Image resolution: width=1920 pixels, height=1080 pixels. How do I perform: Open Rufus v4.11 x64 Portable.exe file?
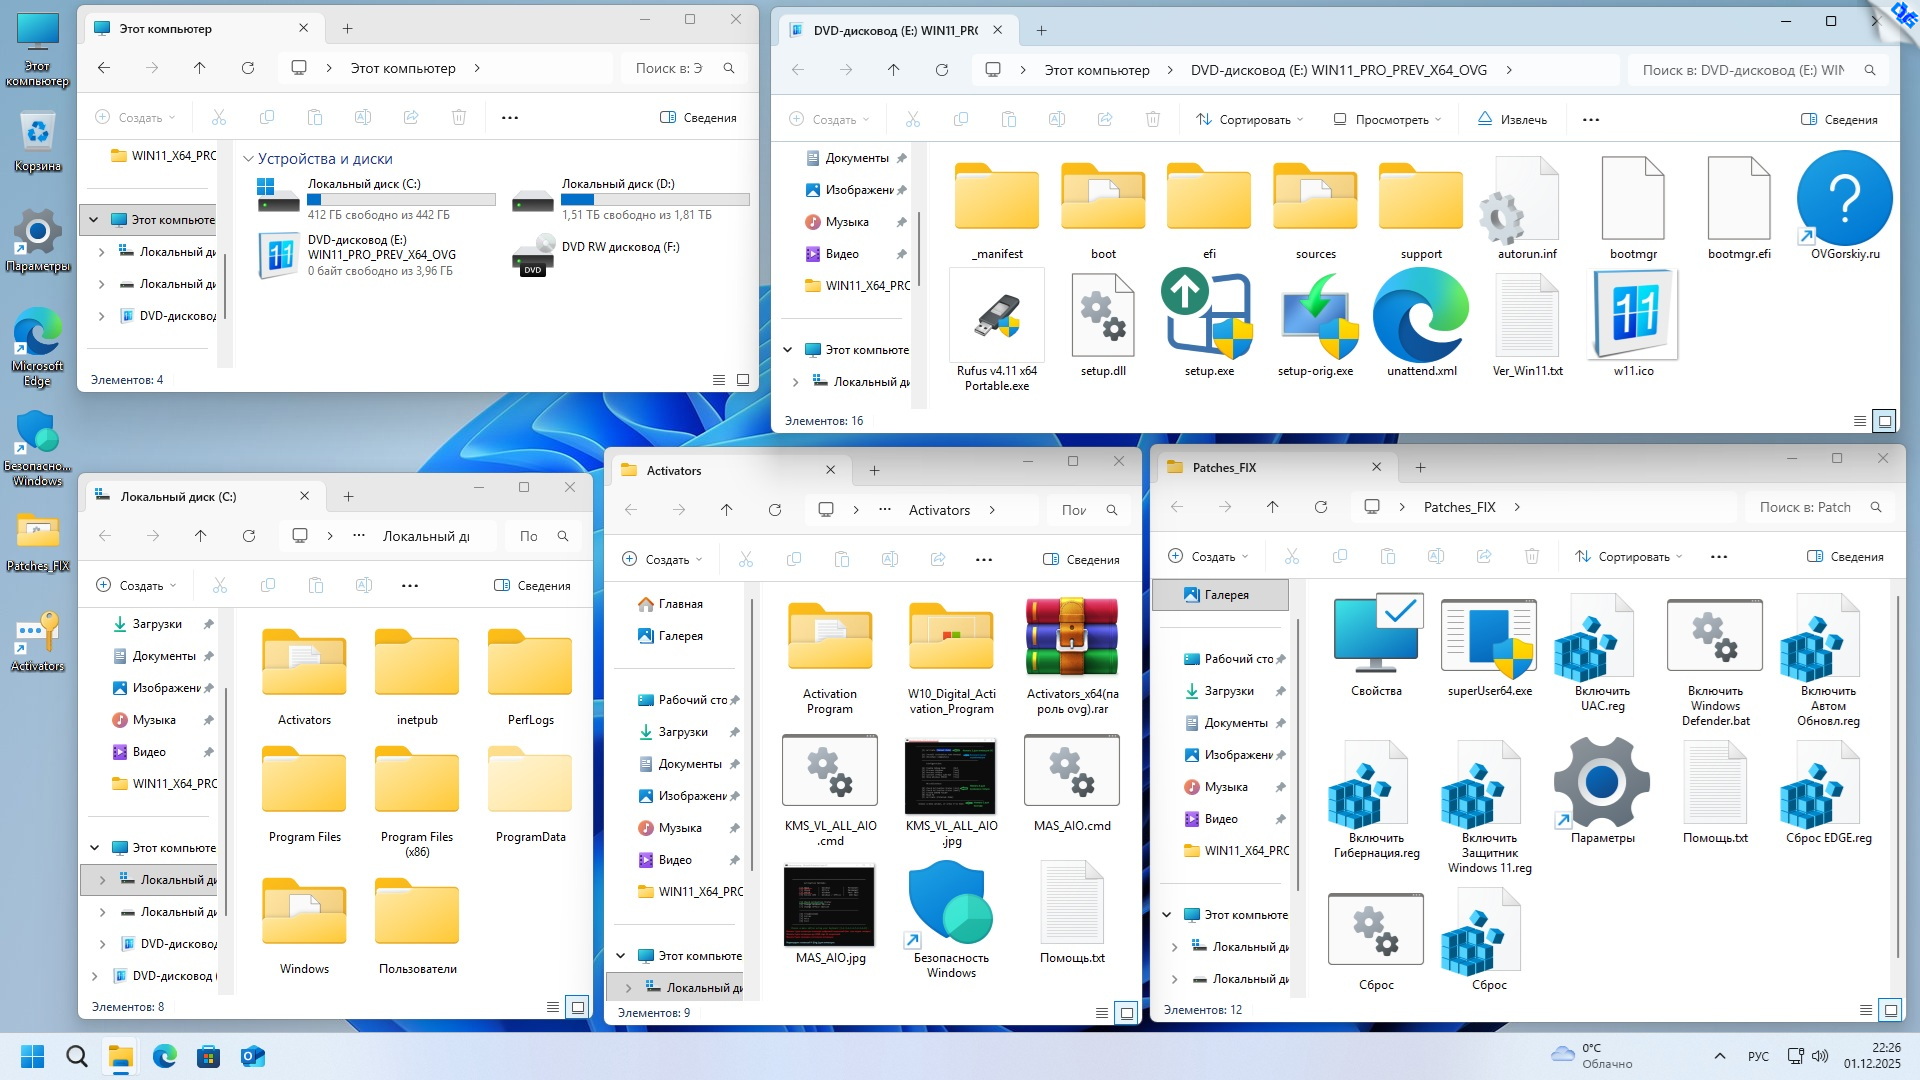[x=996, y=319]
